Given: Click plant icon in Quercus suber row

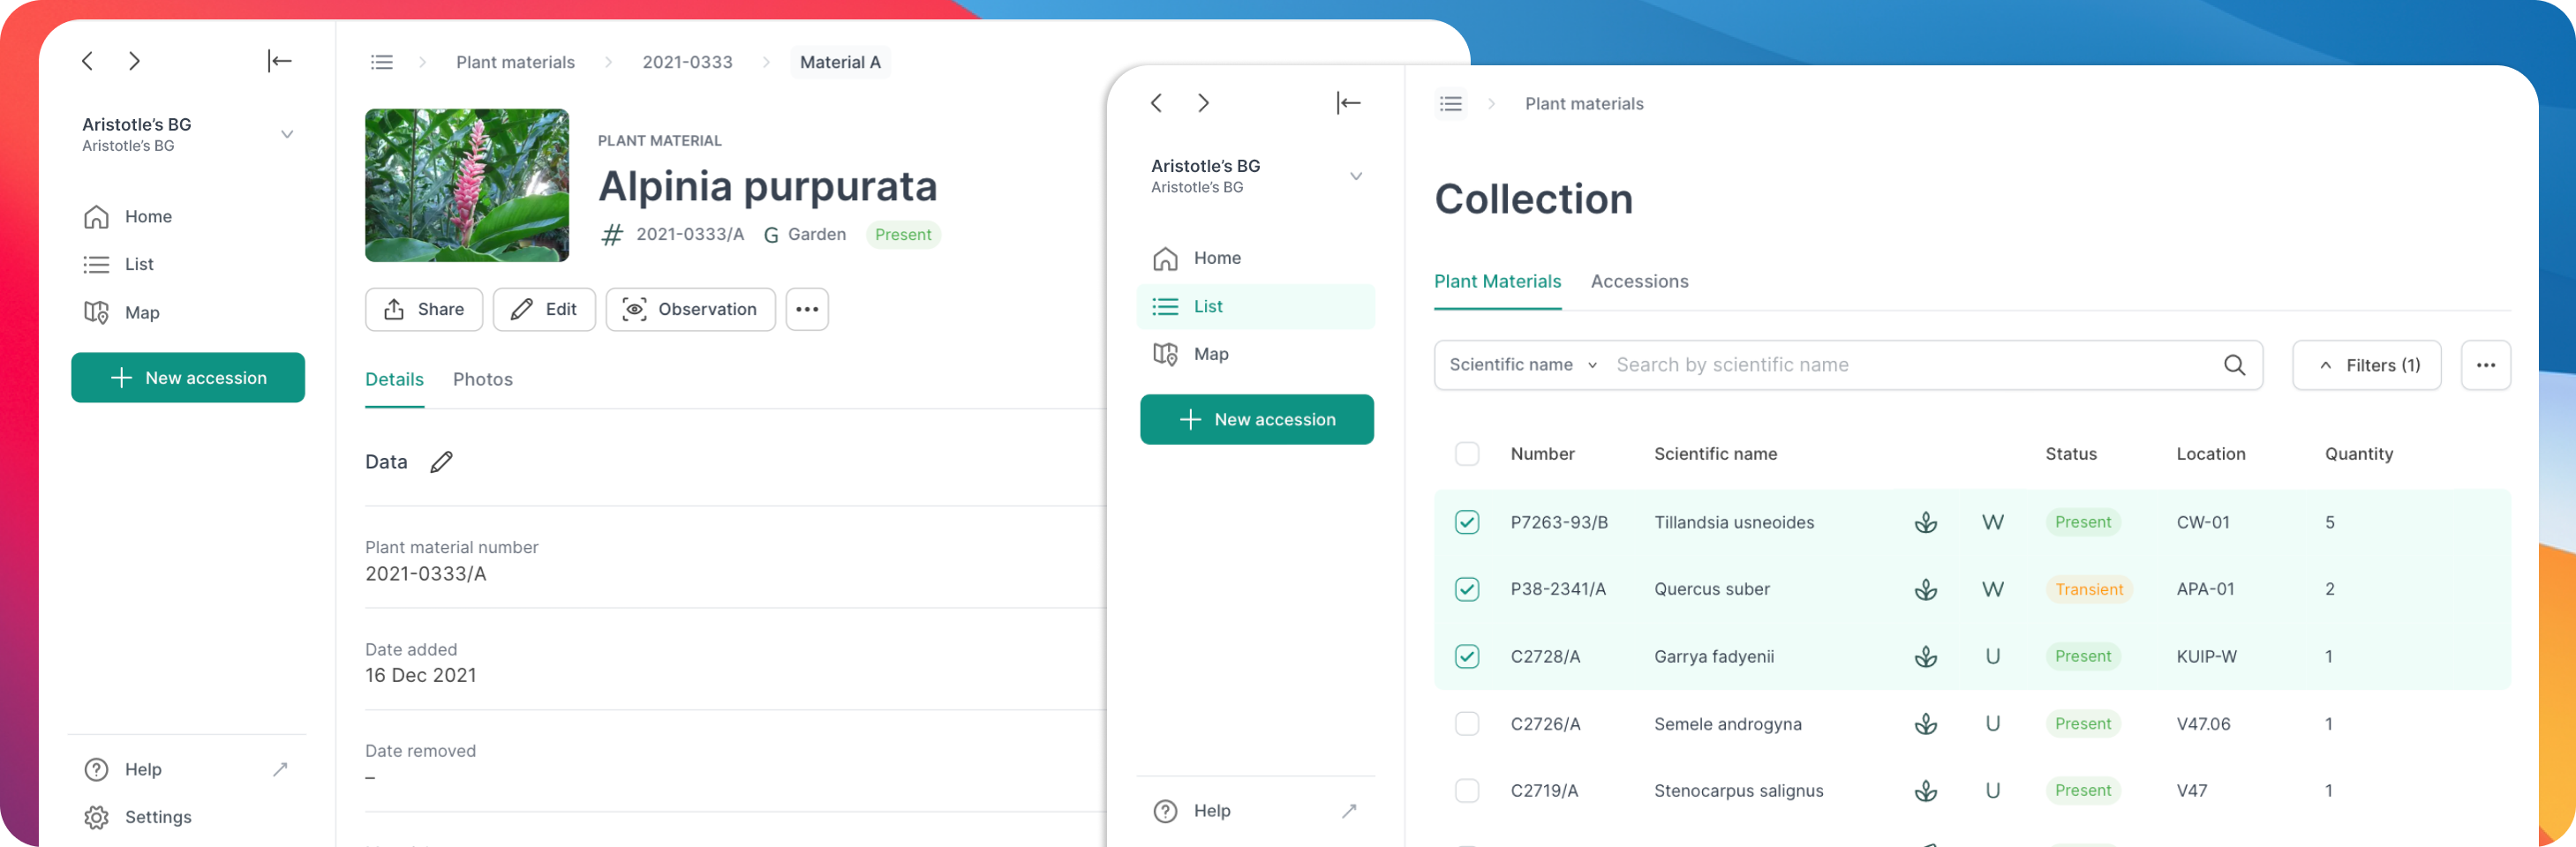Looking at the screenshot, I should pos(1925,589).
